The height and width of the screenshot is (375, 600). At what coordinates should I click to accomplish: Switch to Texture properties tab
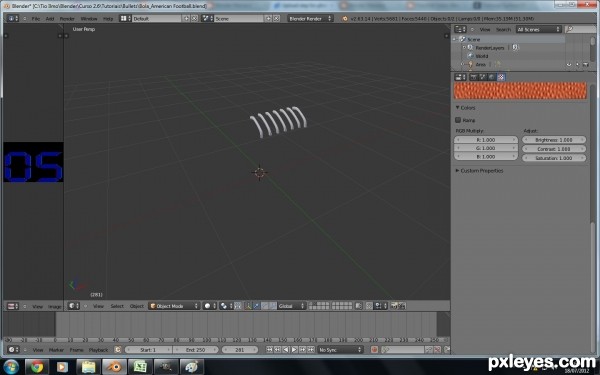(x=501, y=77)
